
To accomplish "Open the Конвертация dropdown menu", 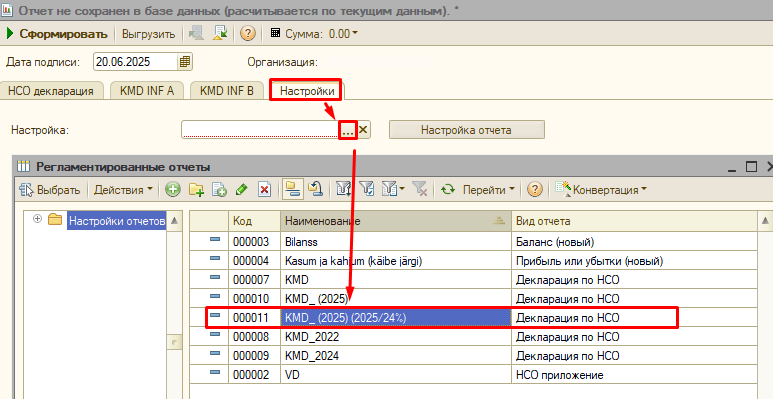I will tap(601, 190).
